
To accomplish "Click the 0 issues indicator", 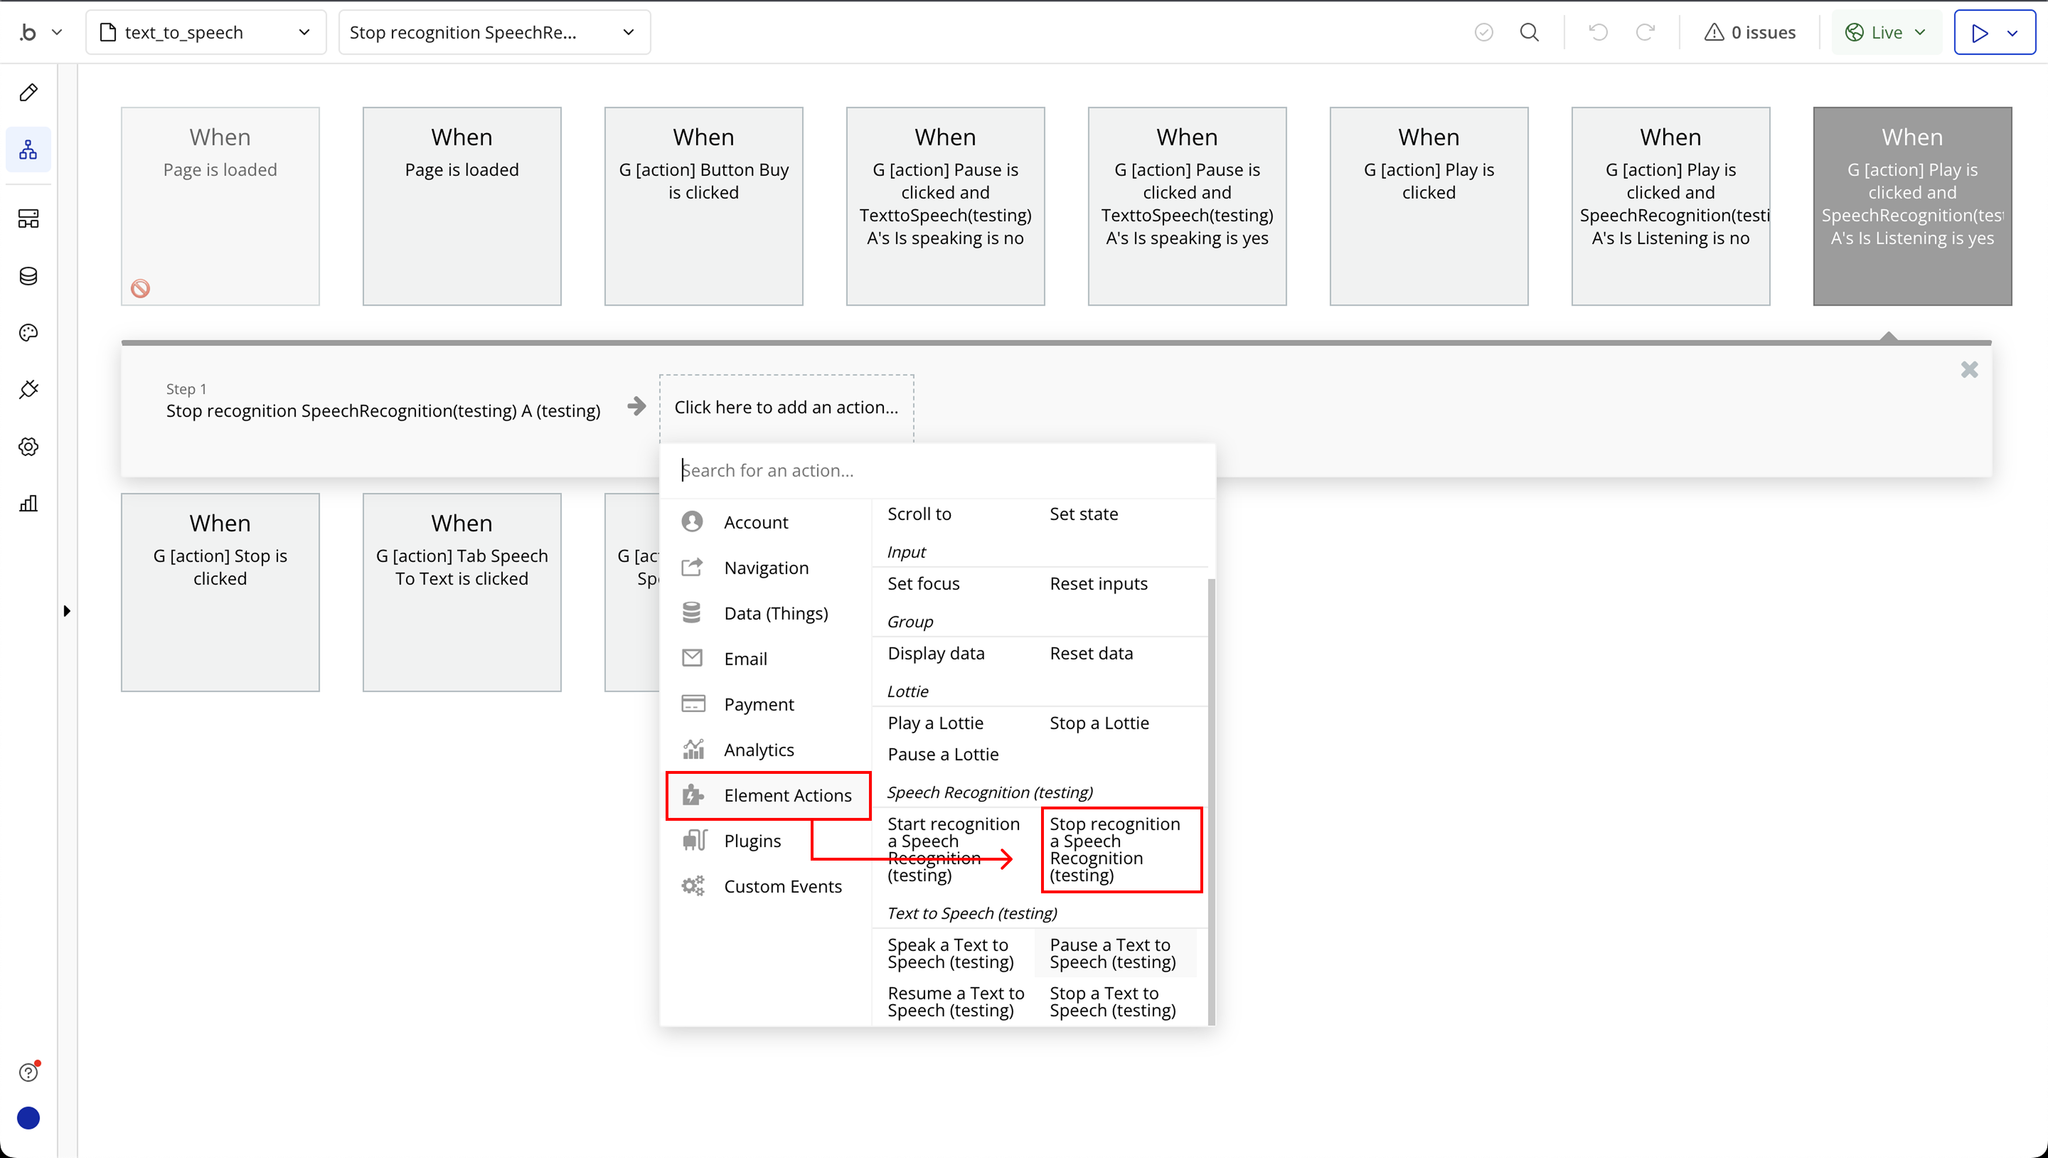I will 1750,32.
